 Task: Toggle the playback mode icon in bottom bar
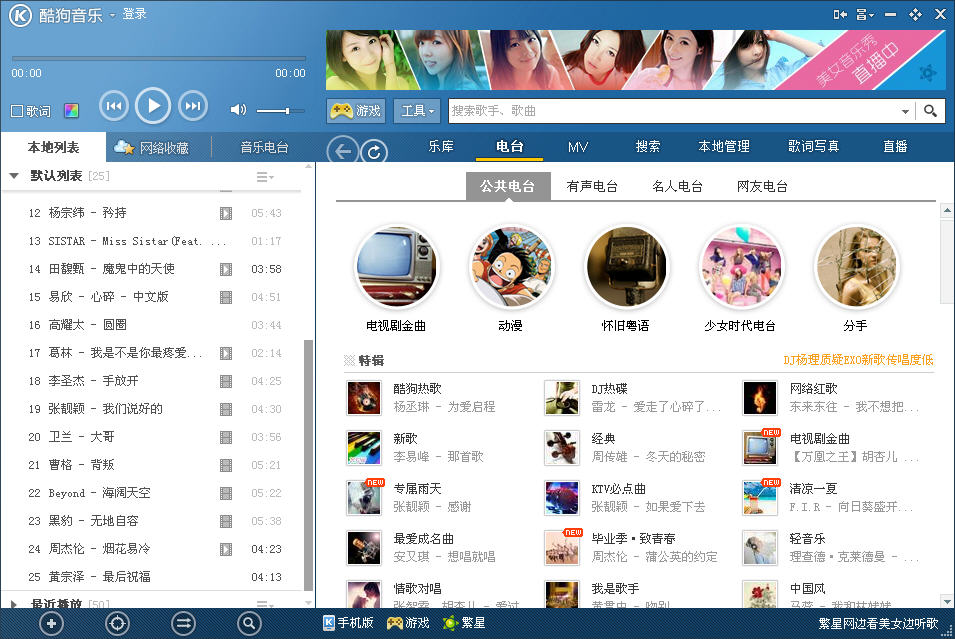[x=183, y=623]
